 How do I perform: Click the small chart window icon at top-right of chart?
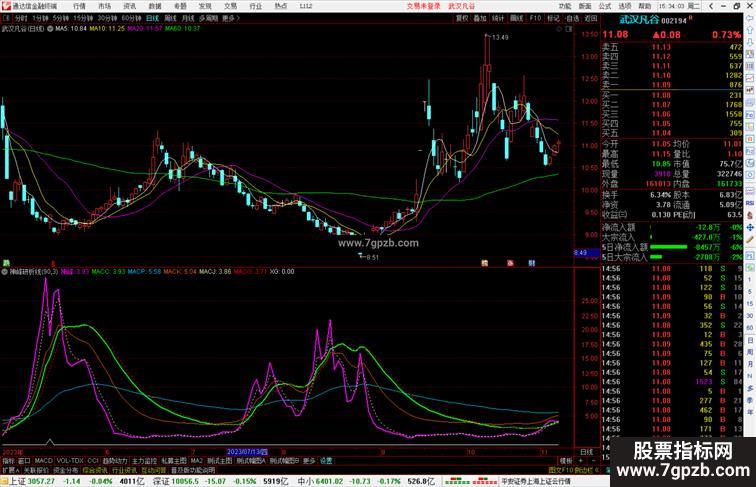click(x=569, y=29)
